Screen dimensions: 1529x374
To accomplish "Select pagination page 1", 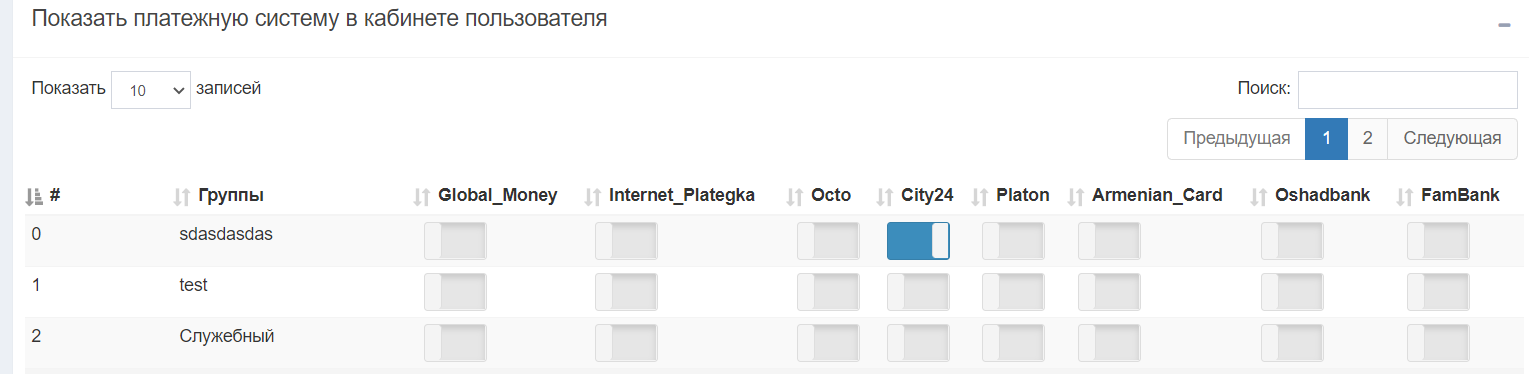I will [1326, 139].
